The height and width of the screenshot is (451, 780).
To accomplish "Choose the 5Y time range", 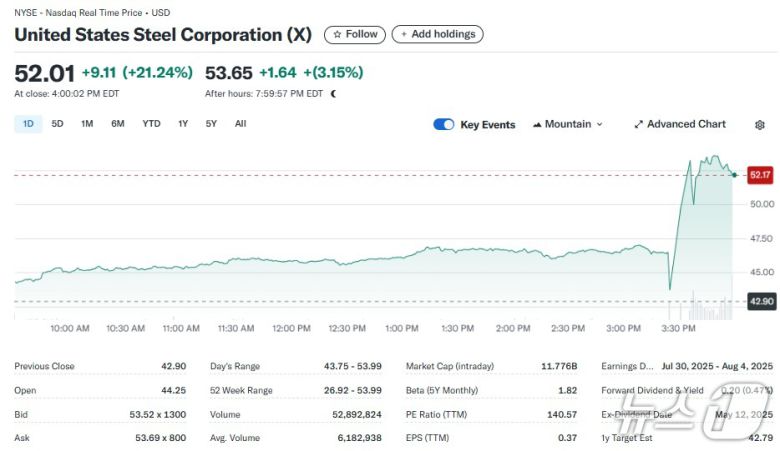I will 211,124.
